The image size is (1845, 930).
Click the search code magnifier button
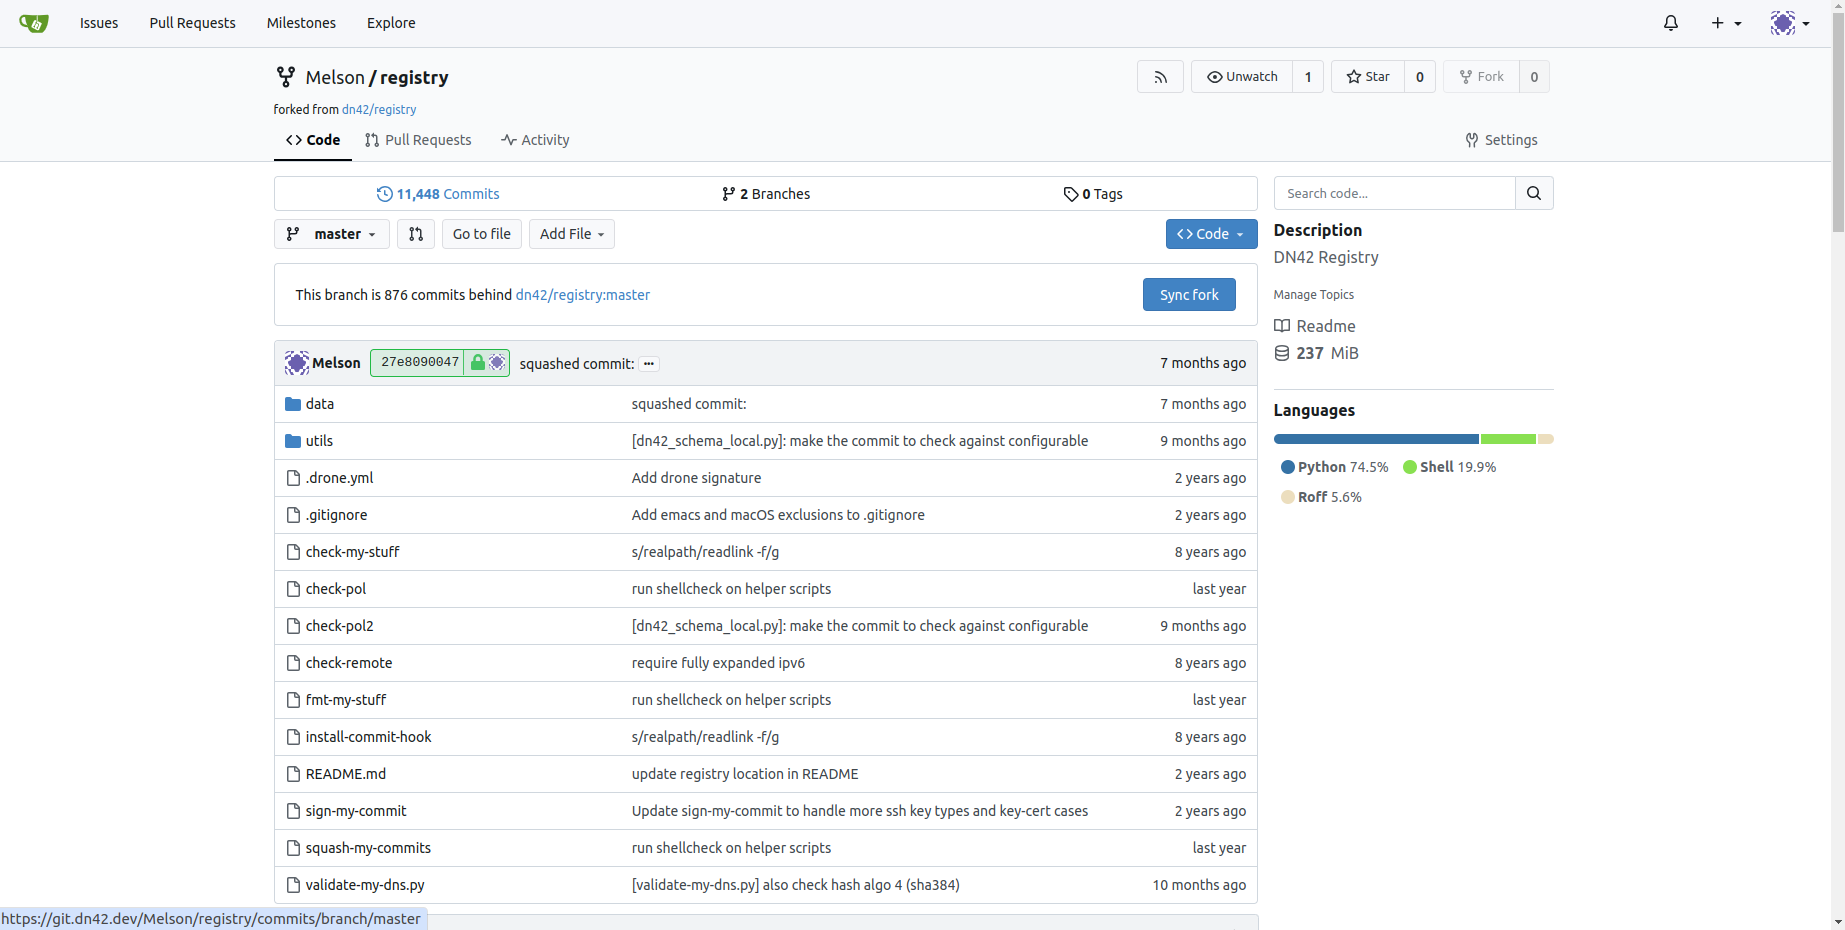(x=1533, y=193)
